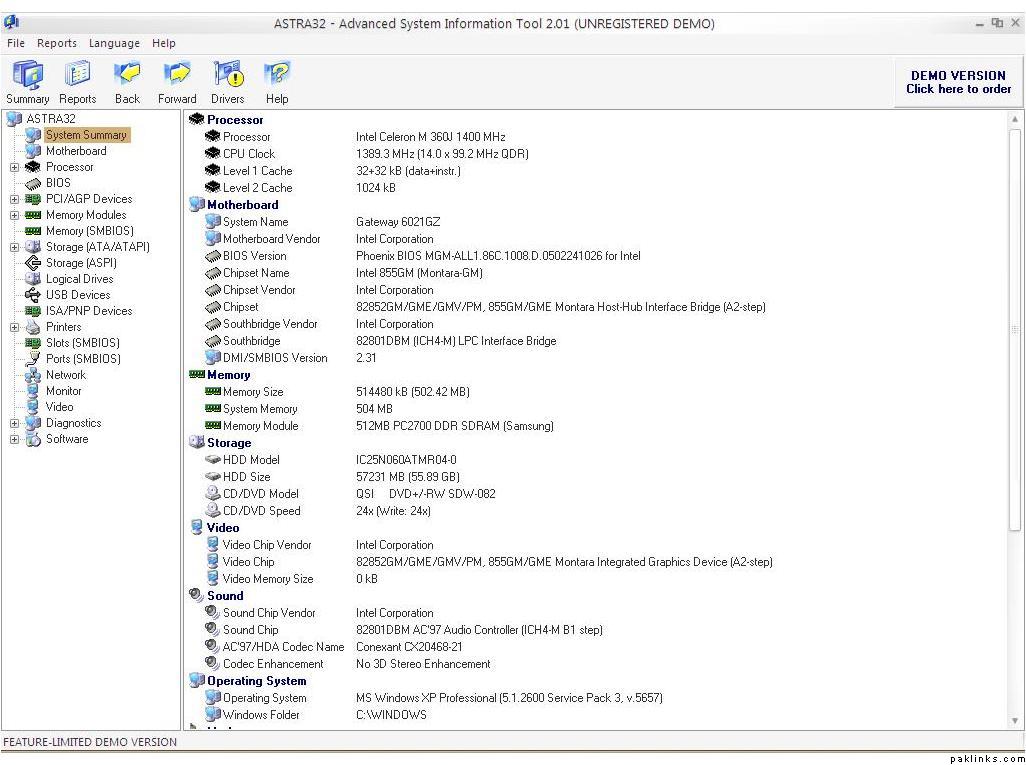Screen dimensions: 1026x765
Task: Expand the Processor tree node
Action: point(15,167)
